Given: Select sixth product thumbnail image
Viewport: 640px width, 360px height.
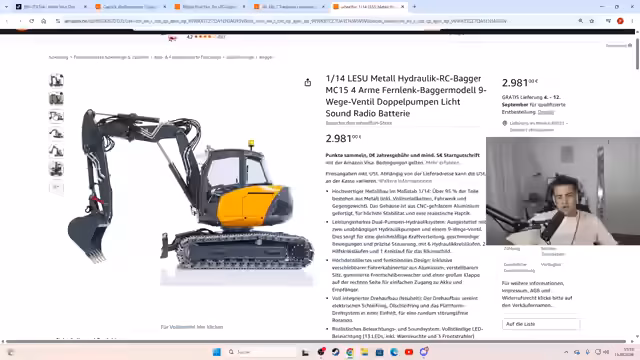Looking at the screenshot, I should click(x=56, y=169).
